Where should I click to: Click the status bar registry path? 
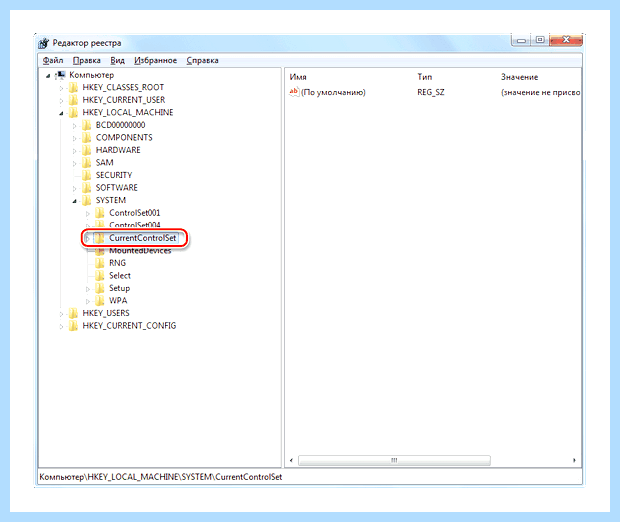point(161,477)
